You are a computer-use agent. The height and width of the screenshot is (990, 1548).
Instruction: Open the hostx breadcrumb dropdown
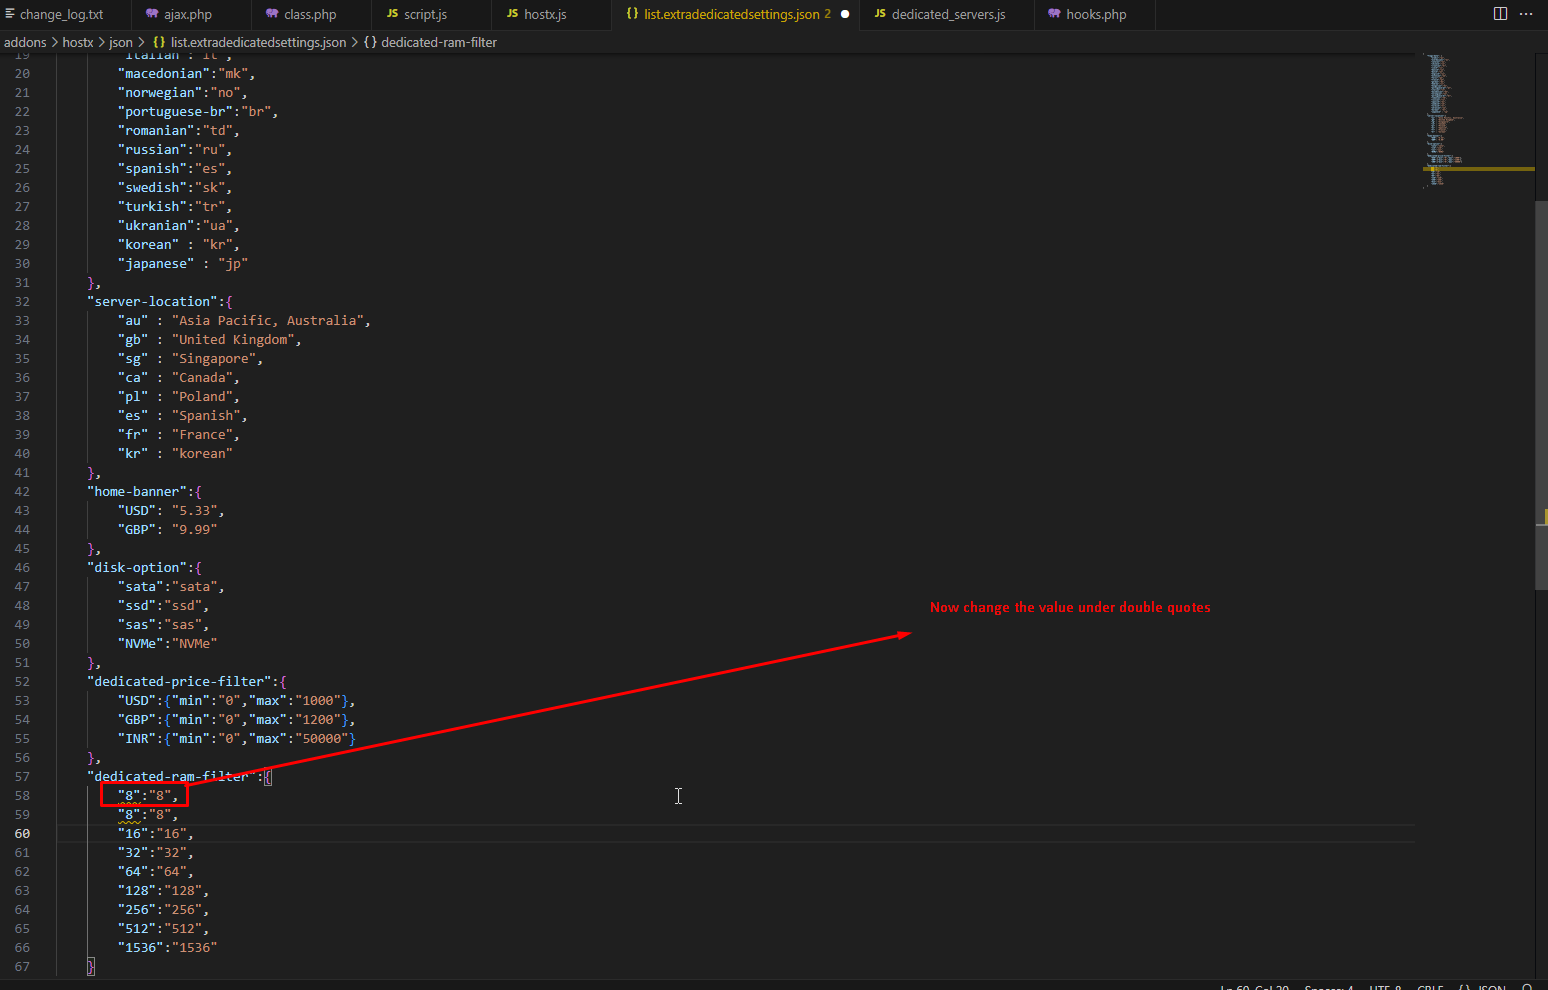[78, 42]
